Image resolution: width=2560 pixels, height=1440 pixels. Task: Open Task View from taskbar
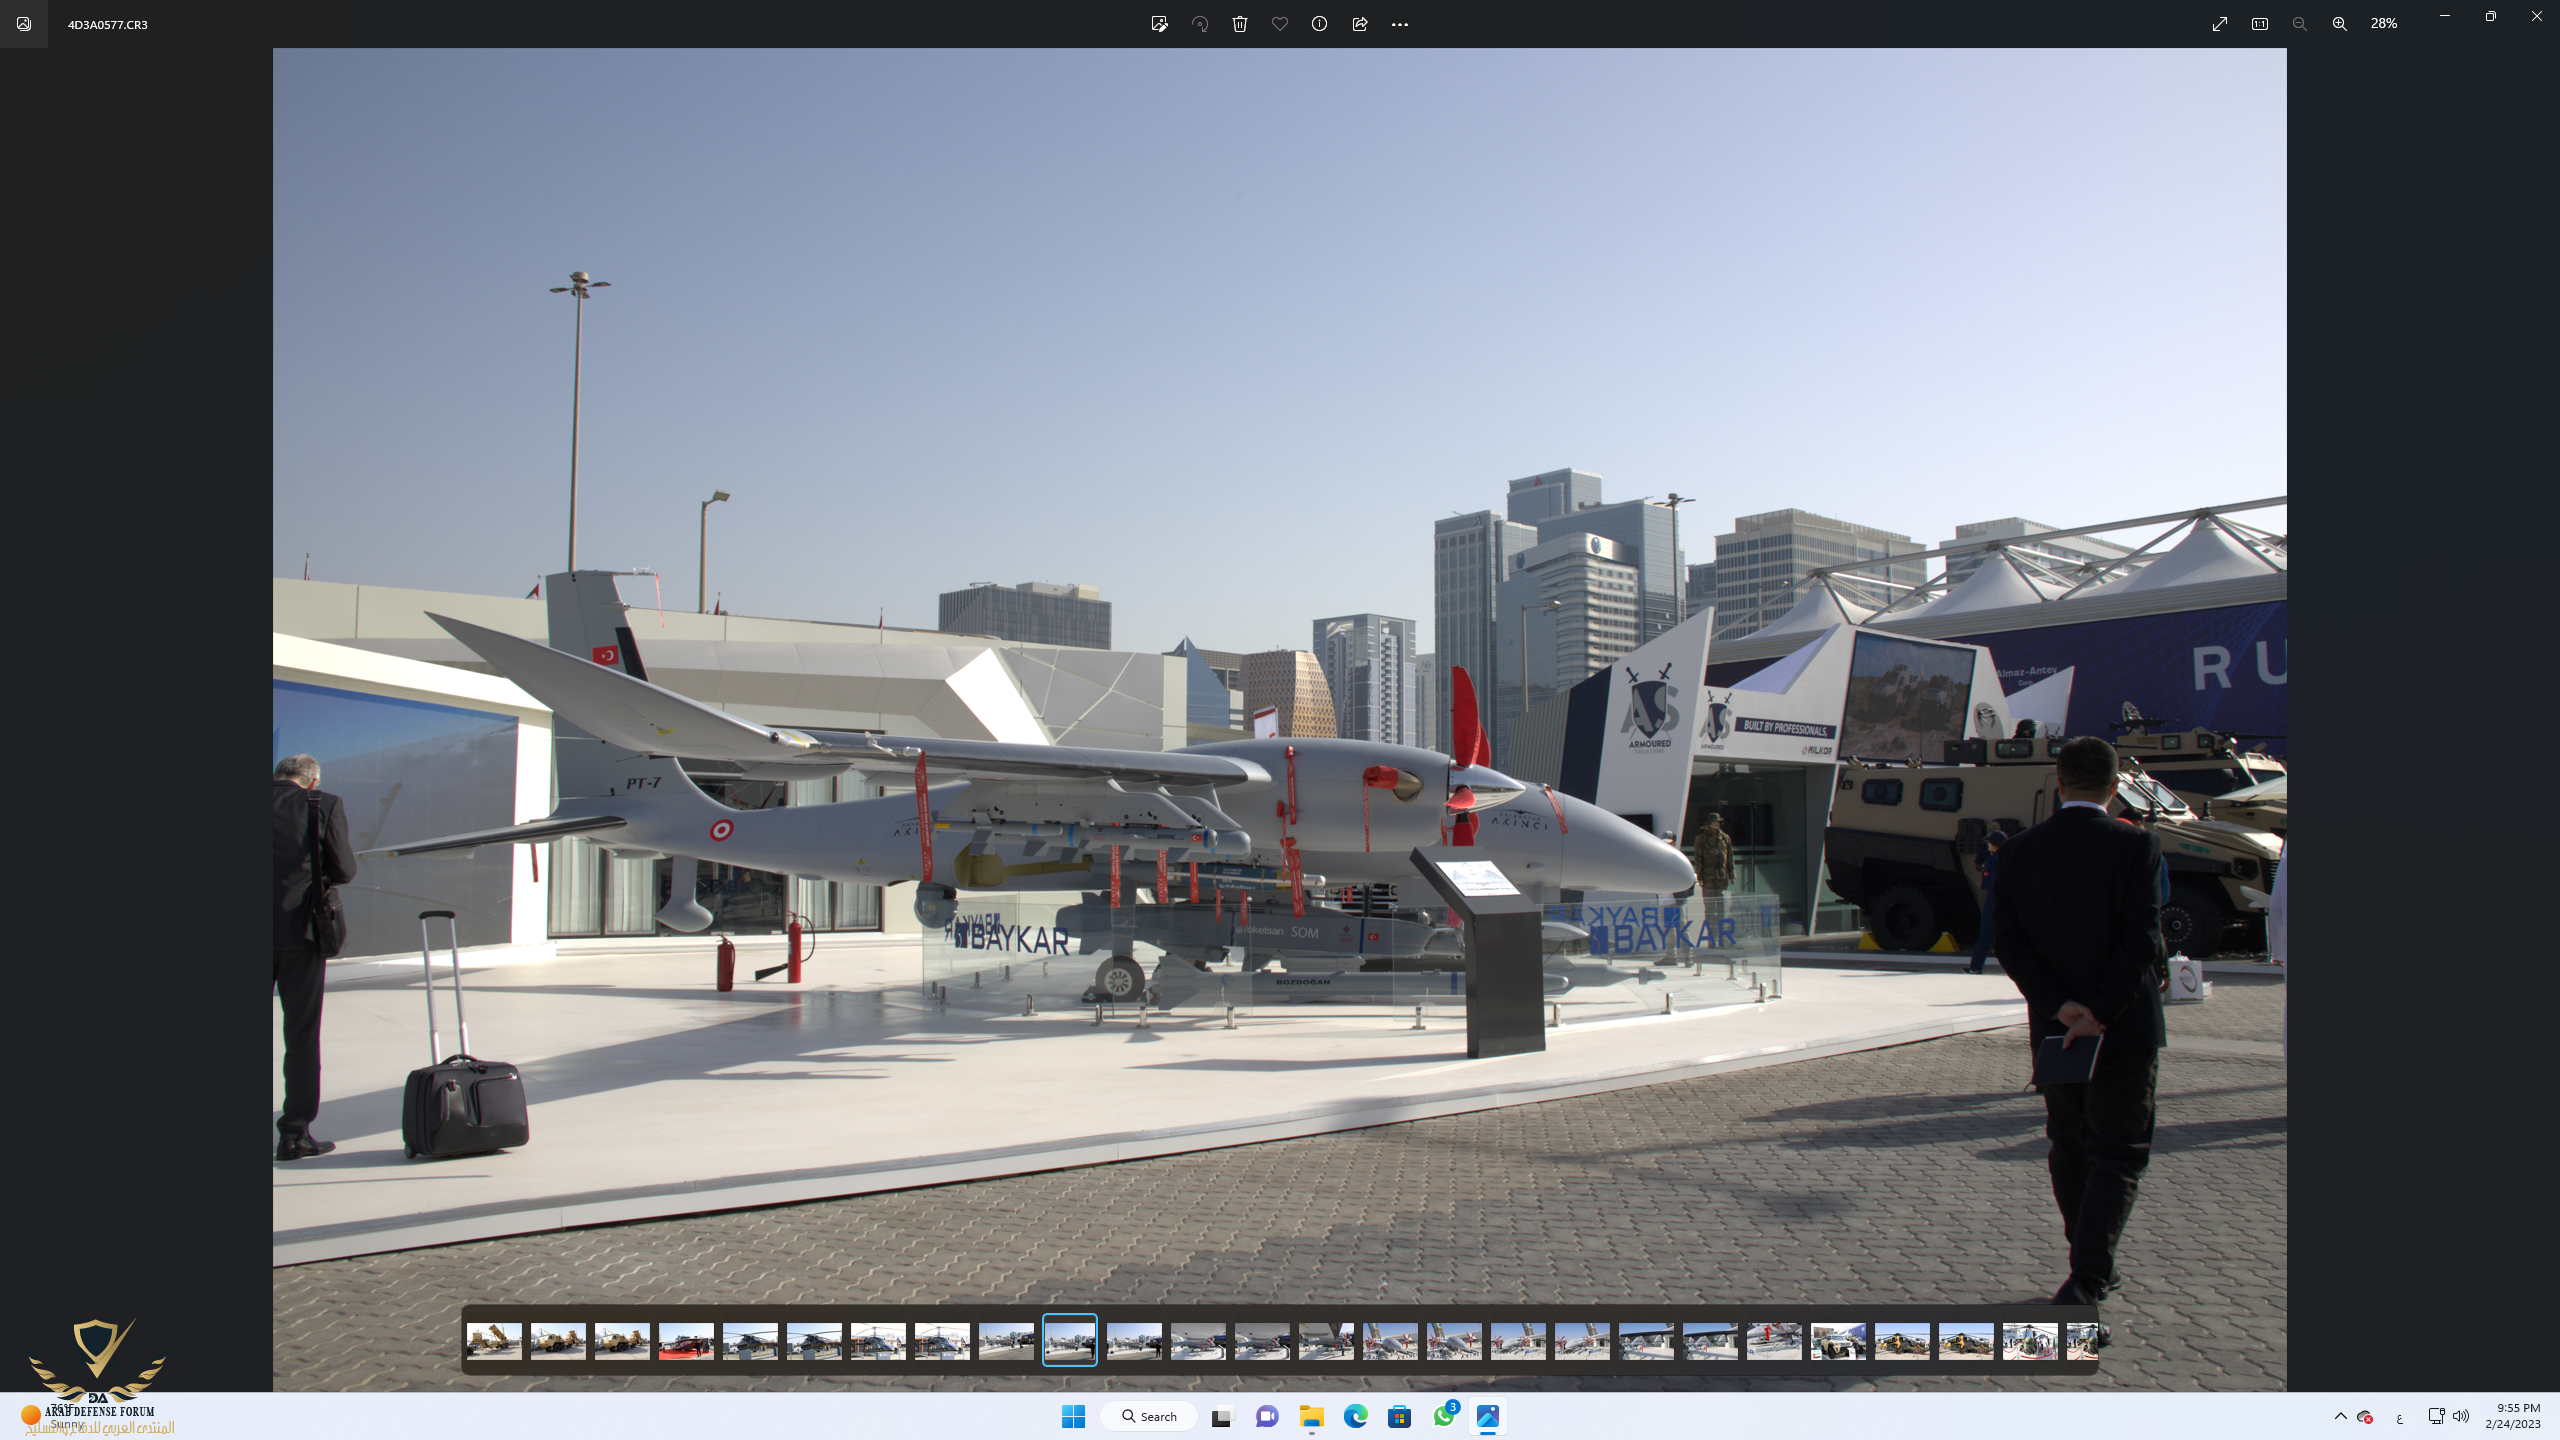pyautogui.click(x=1222, y=1416)
